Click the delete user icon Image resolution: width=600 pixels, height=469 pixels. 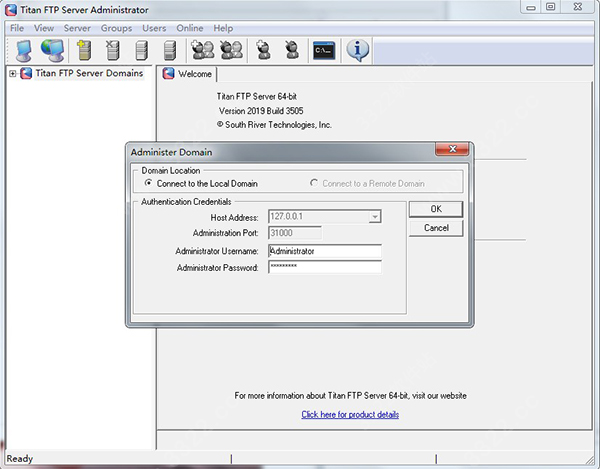(292, 50)
